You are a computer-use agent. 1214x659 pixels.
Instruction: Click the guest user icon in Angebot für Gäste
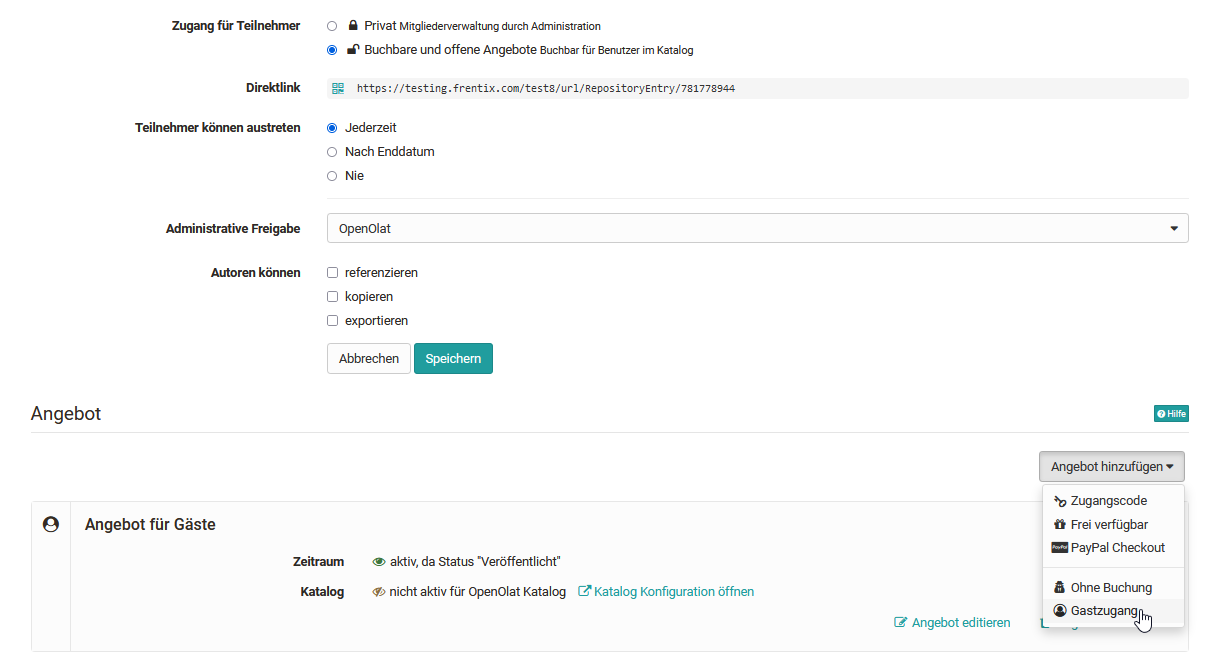tap(51, 524)
